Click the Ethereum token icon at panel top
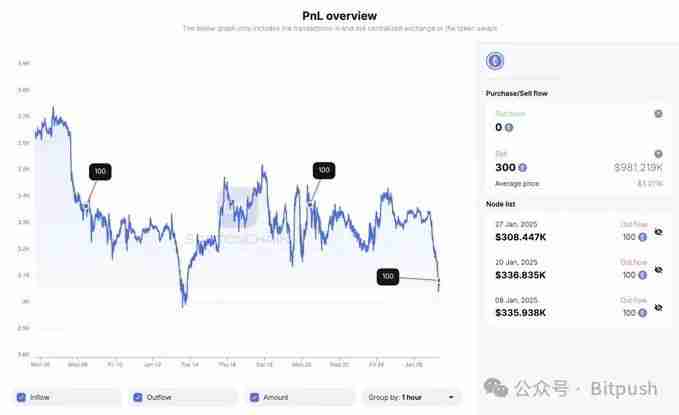 494,61
